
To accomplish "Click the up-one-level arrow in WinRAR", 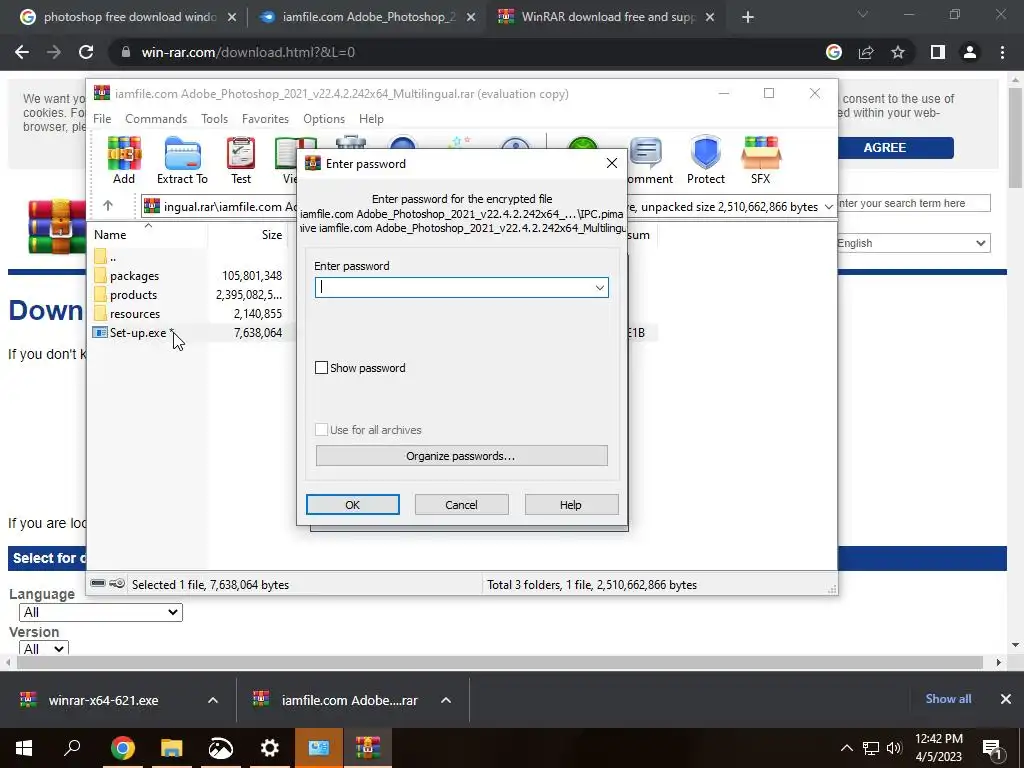I will pos(108,206).
